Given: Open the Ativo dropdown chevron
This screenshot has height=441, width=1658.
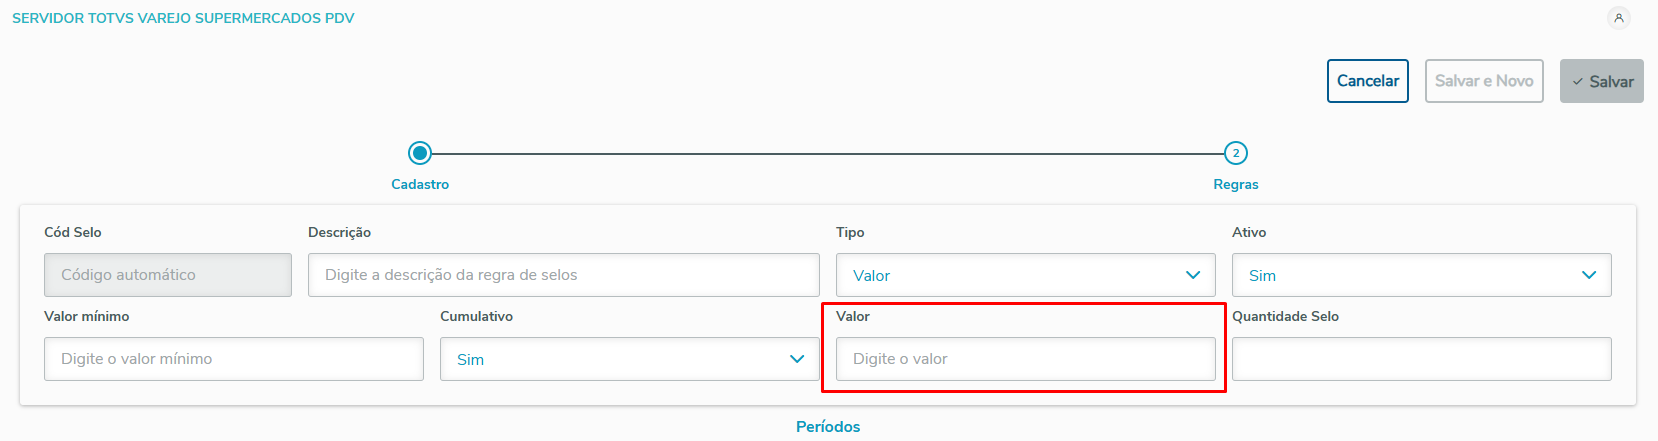Looking at the screenshot, I should click(x=1588, y=275).
